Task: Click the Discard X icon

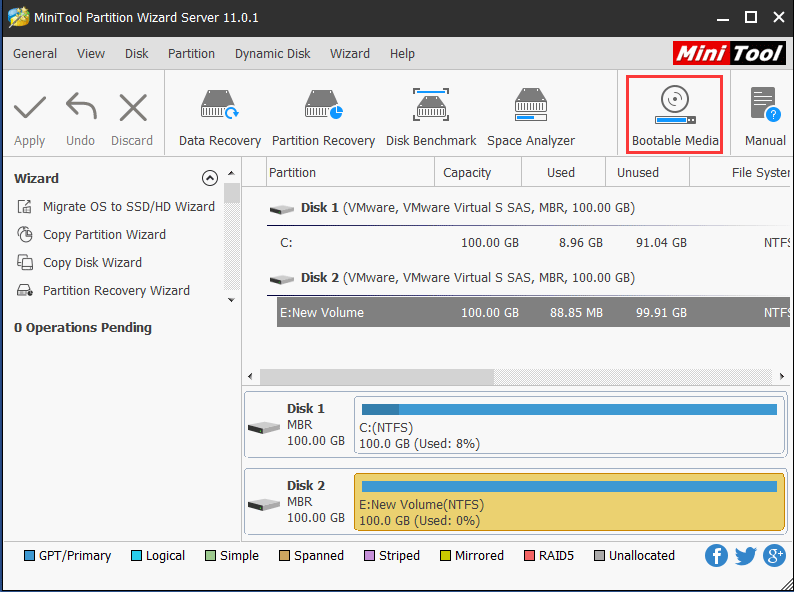Action: pos(133,107)
